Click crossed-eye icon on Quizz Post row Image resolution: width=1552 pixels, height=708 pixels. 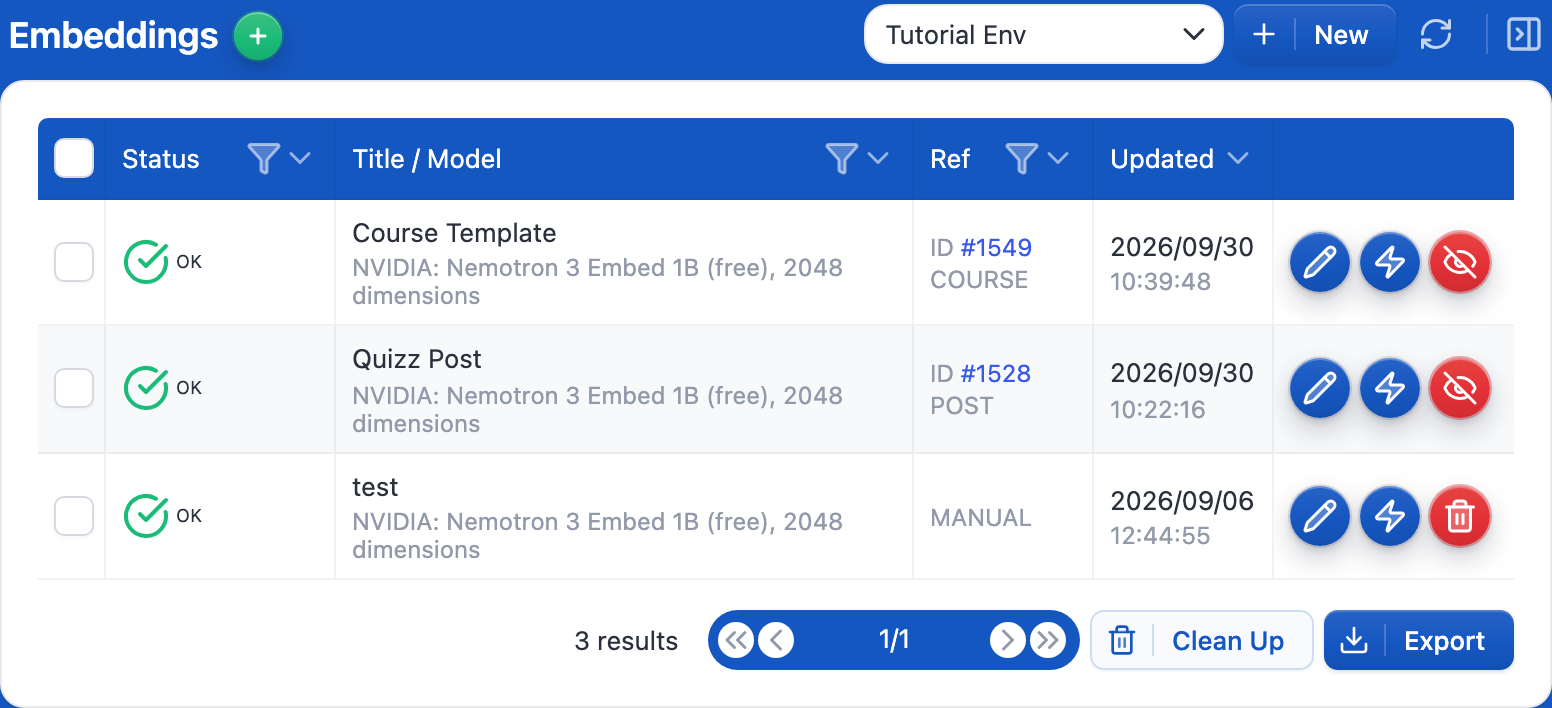pos(1460,388)
